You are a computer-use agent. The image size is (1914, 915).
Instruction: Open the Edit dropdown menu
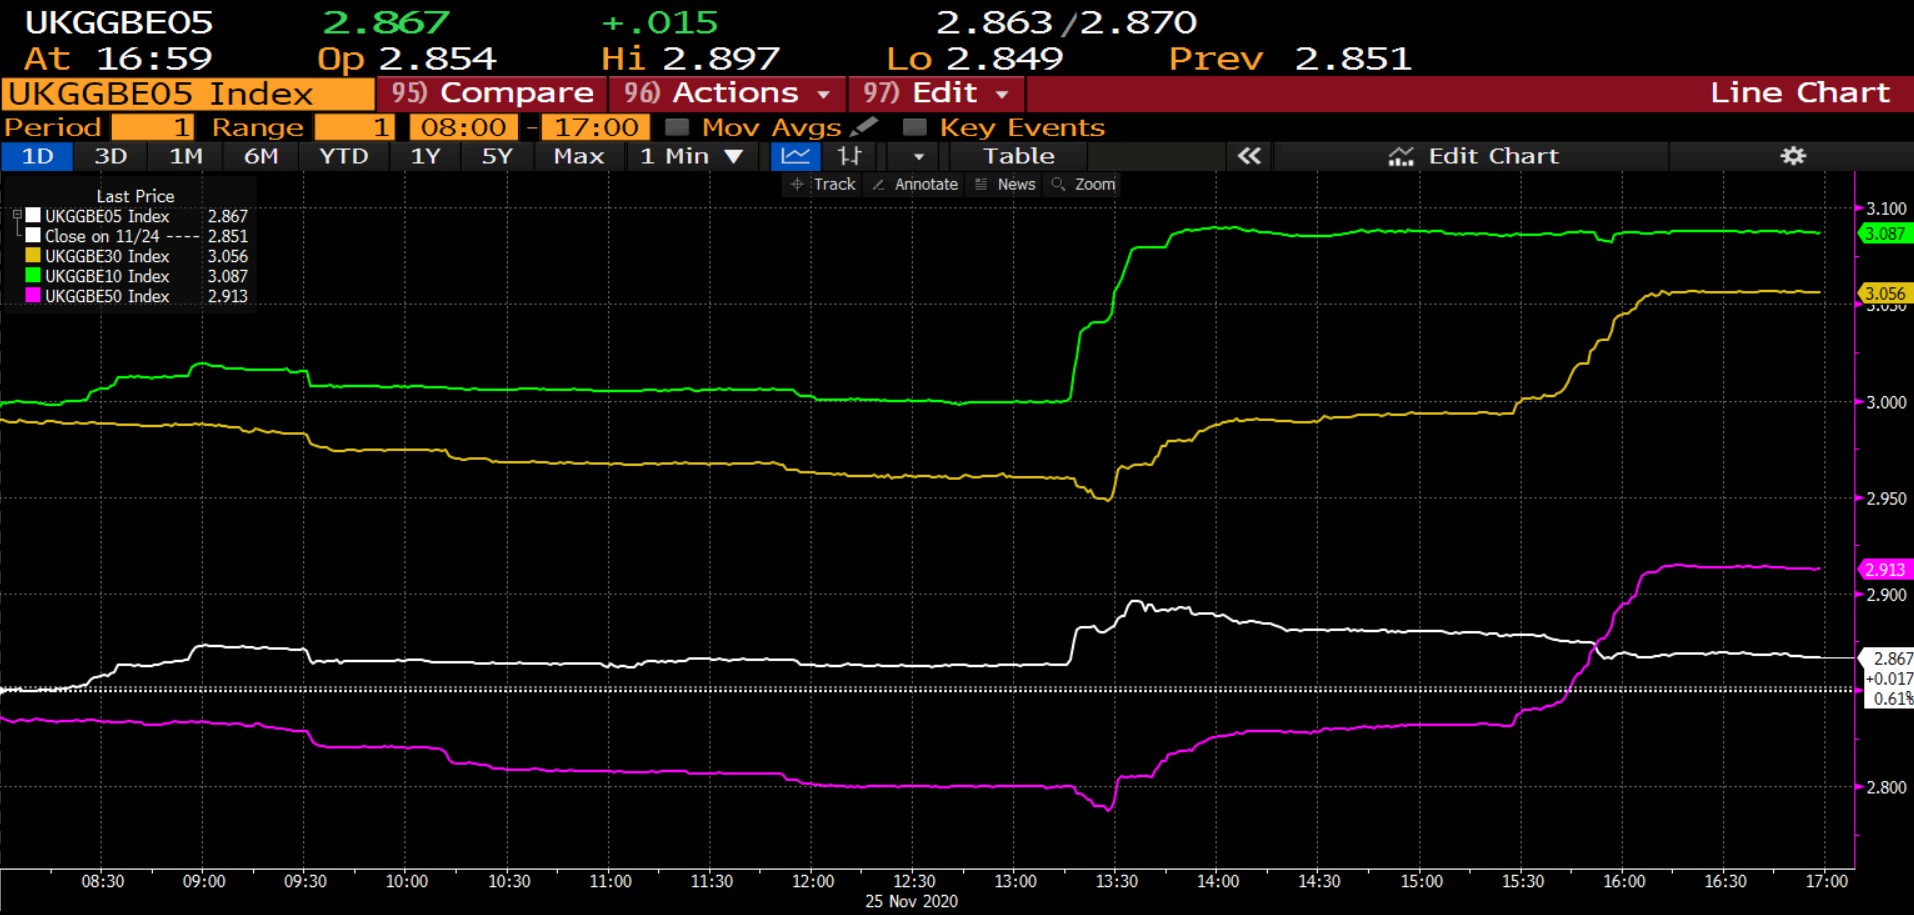click(936, 93)
